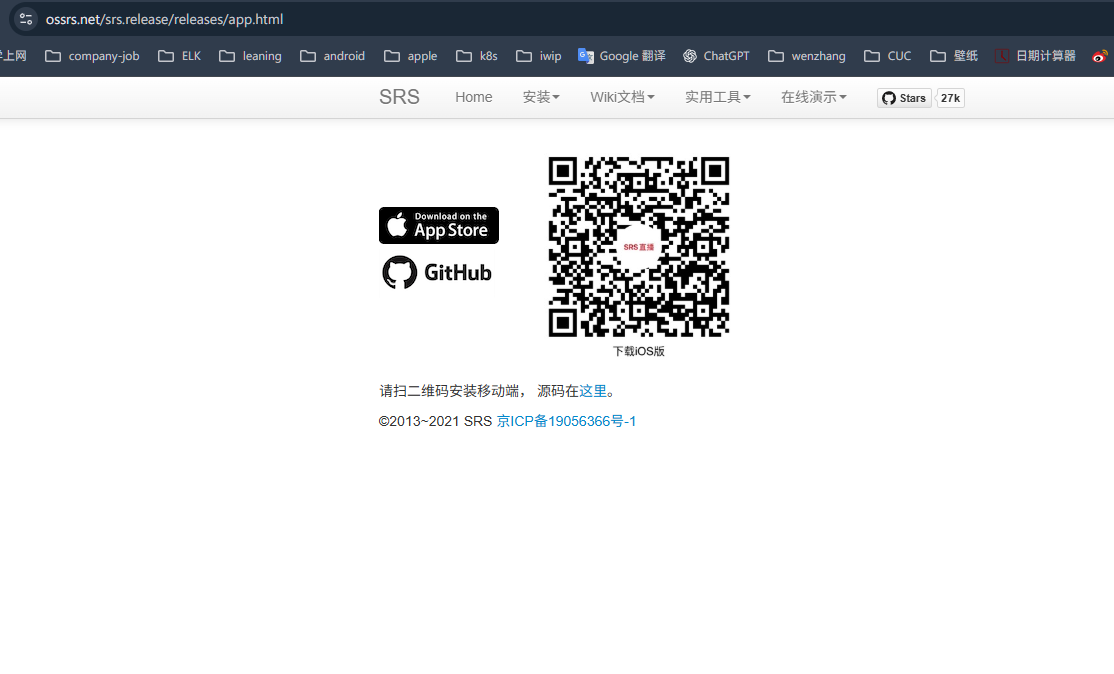Click Download on the App Store badge
This screenshot has height=674, width=1114.
point(439,225)
